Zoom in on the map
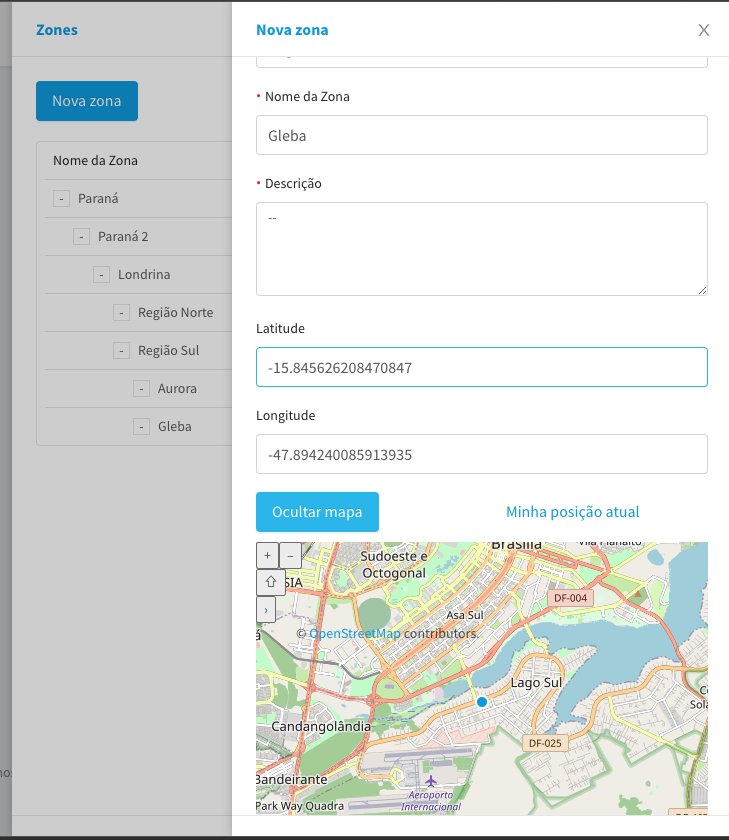This screenshot has height=840, width=729. 267,555
